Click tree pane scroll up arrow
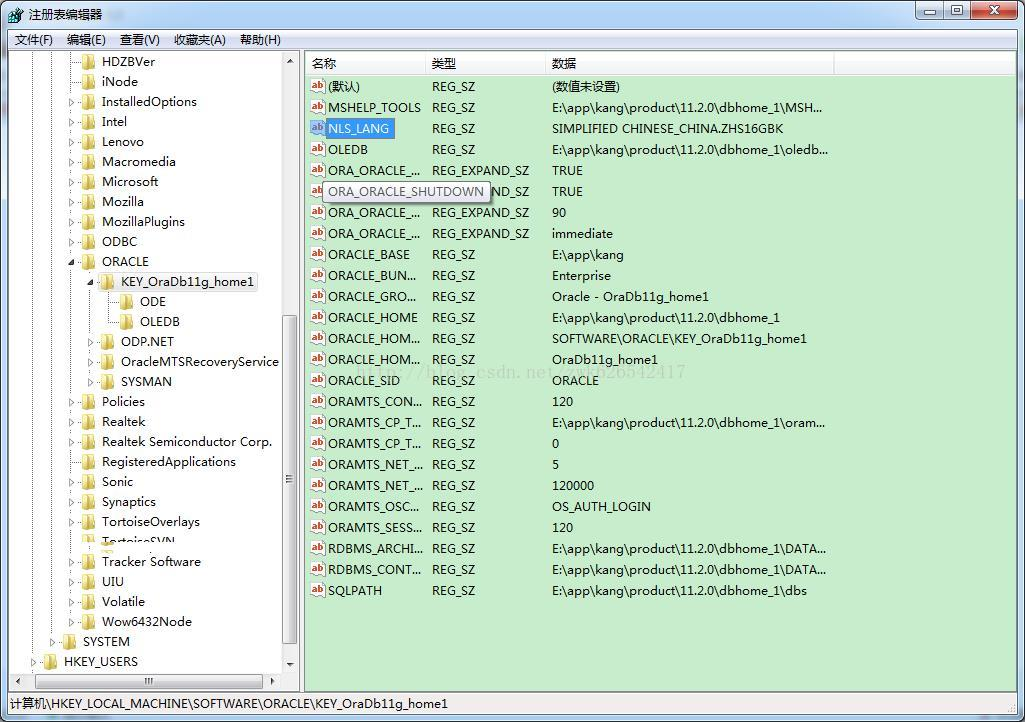This screenshot has height=722, width=1025. point(290,61)
